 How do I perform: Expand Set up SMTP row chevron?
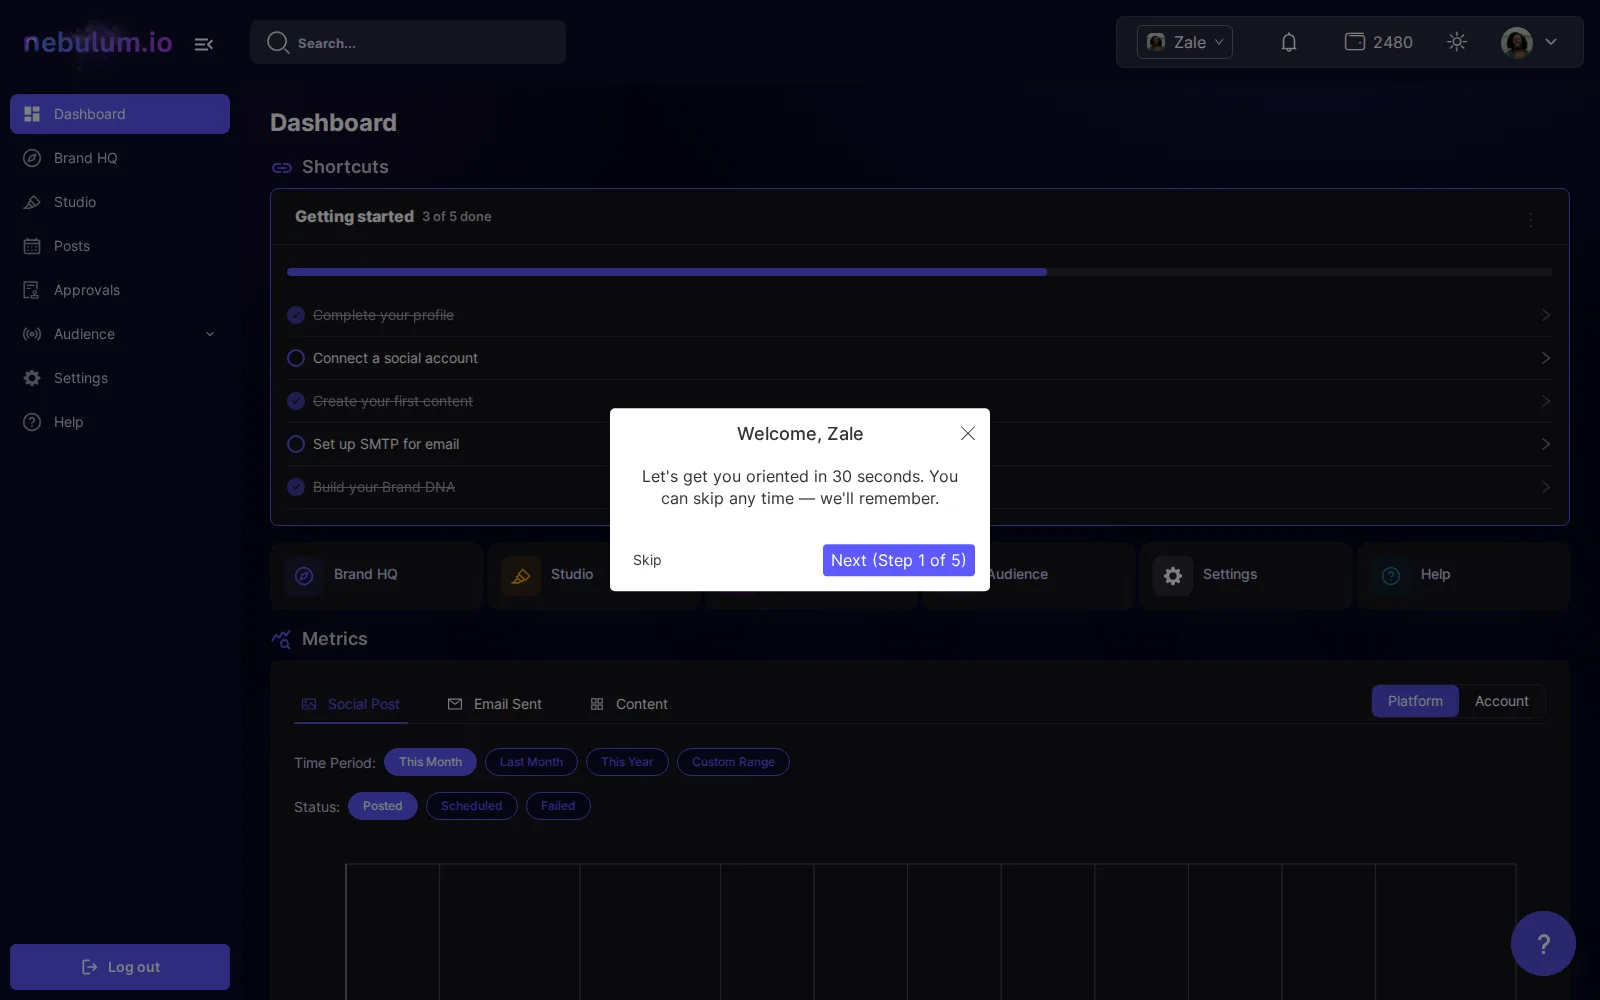pos(1546,444)
